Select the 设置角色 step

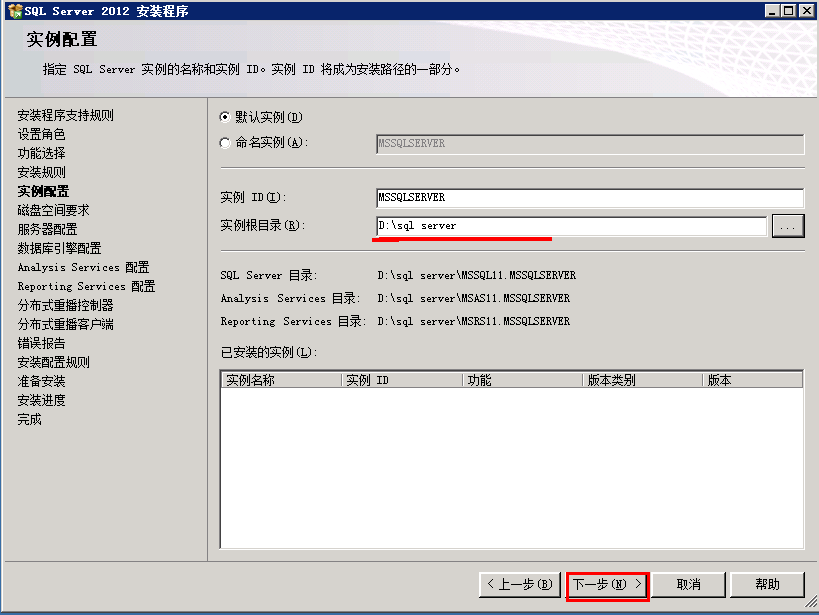[41, 134]
